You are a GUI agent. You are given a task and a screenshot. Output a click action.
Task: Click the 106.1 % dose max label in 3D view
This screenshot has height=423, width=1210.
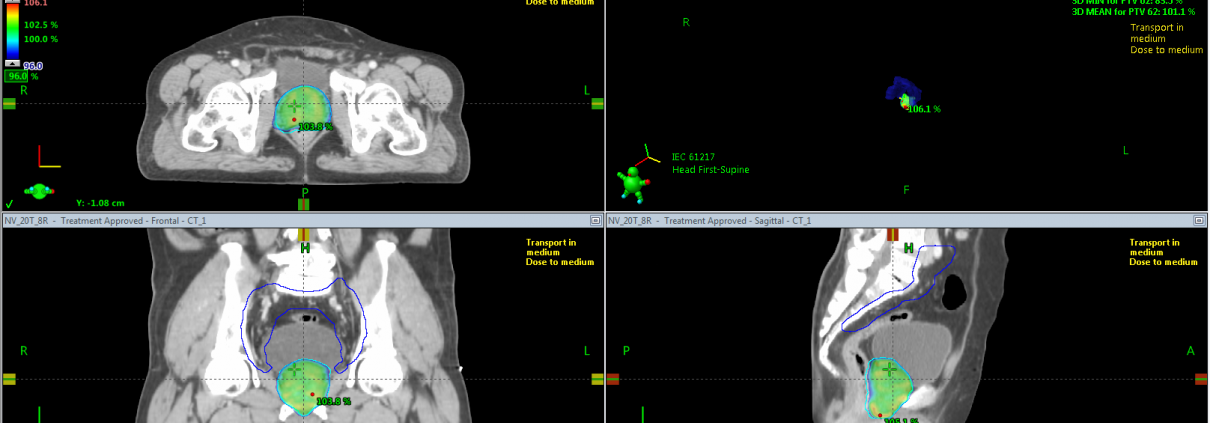(924, 109)
